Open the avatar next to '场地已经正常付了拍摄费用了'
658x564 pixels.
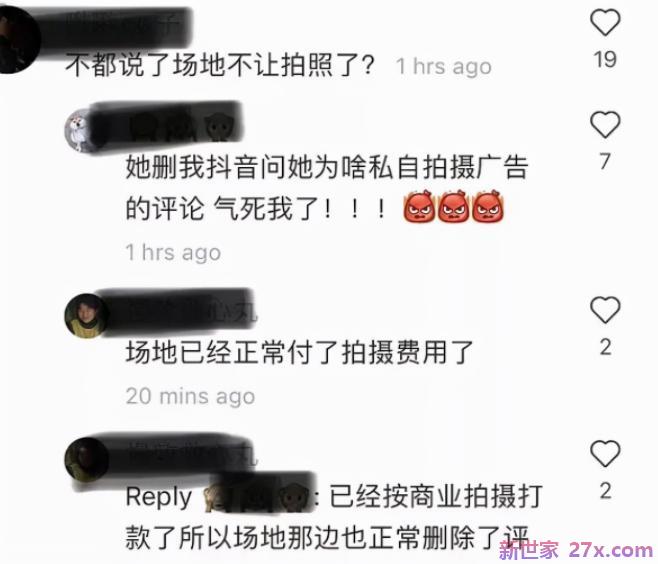pos(85,316)
